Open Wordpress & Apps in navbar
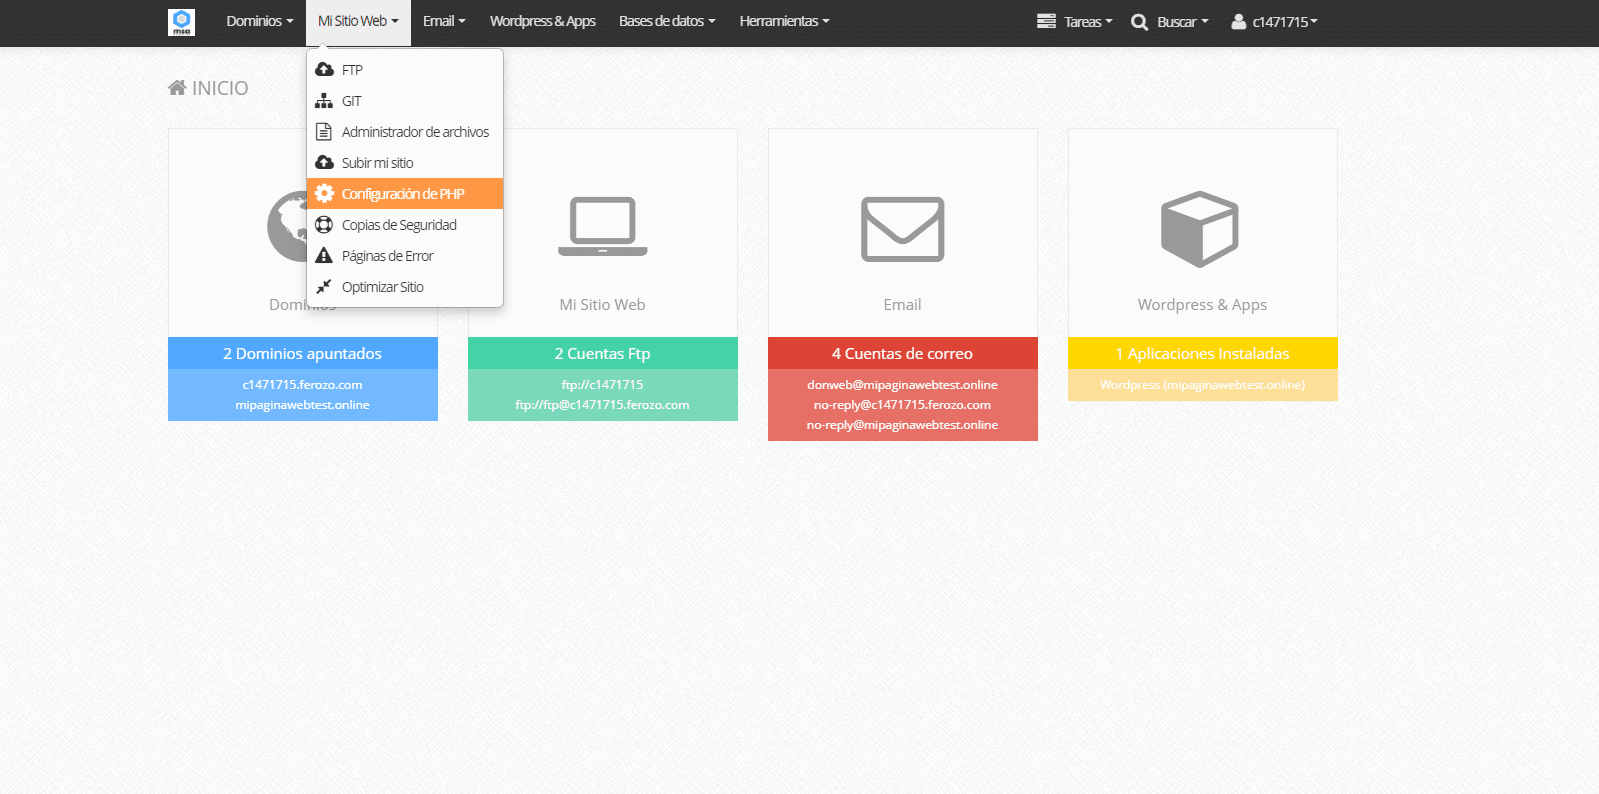 tap(542, 21)
